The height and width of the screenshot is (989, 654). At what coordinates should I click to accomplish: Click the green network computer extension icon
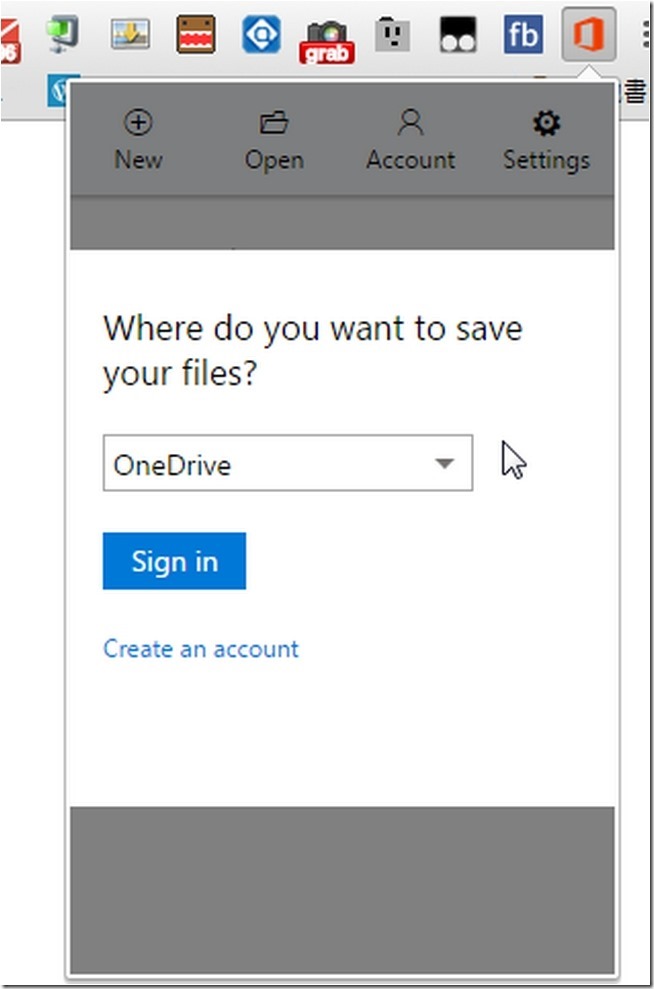(63, 35)
